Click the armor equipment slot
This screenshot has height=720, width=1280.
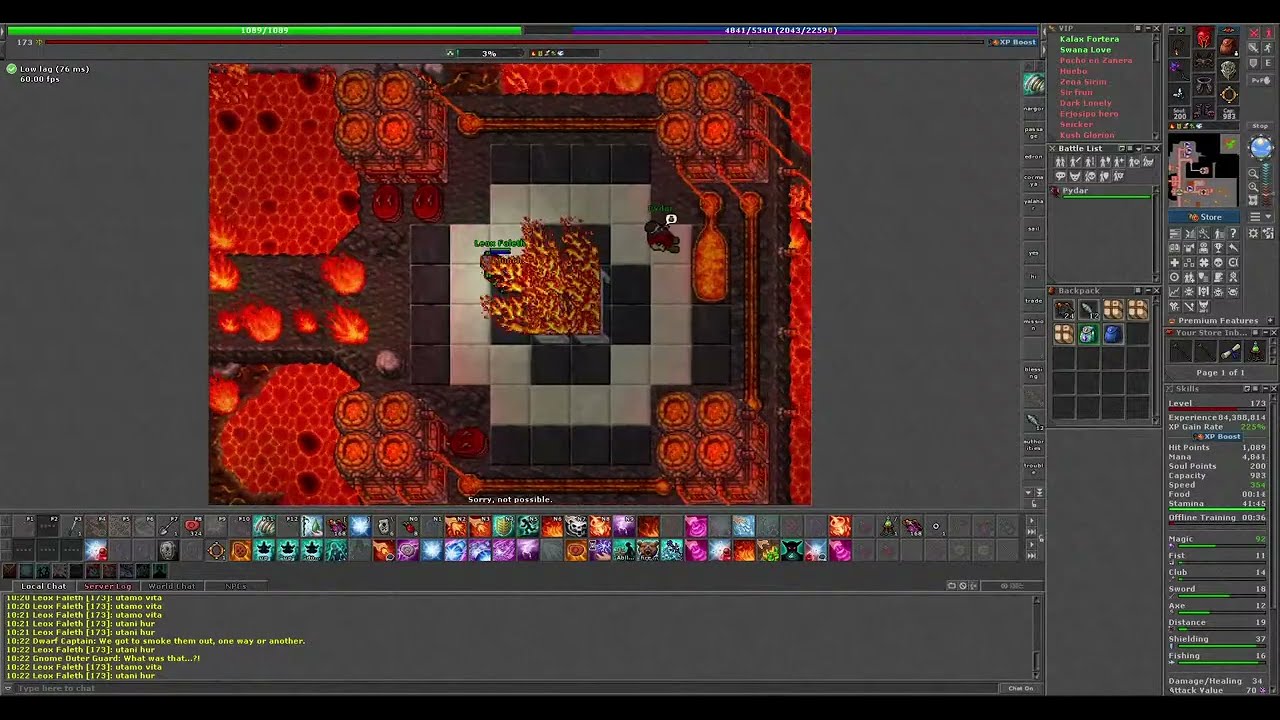click(1205, 60)
